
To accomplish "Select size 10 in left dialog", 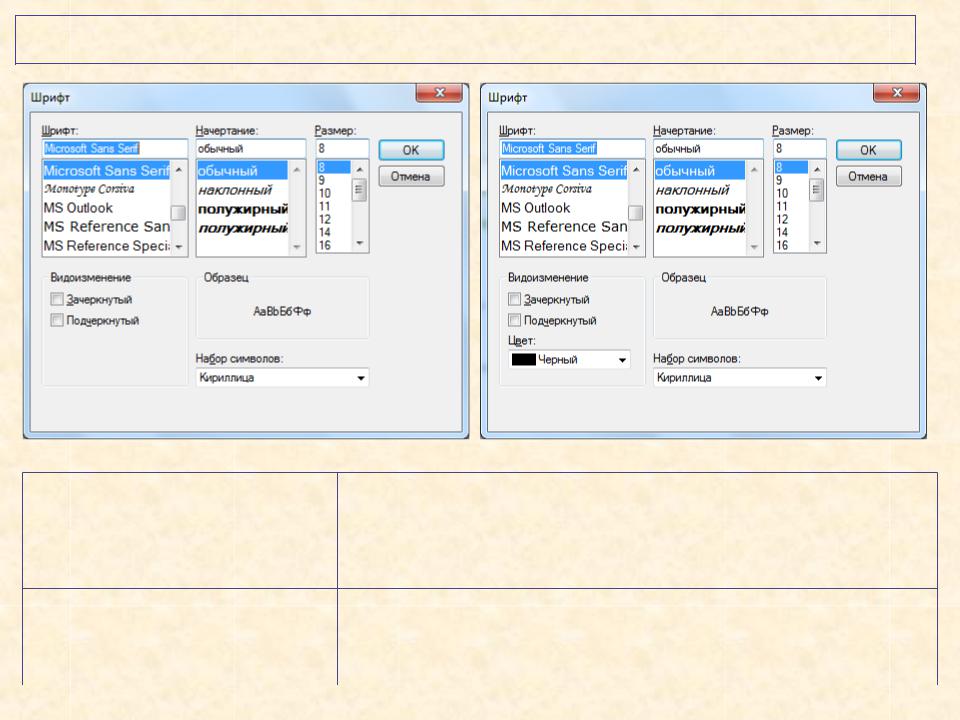I will point(334,193).
